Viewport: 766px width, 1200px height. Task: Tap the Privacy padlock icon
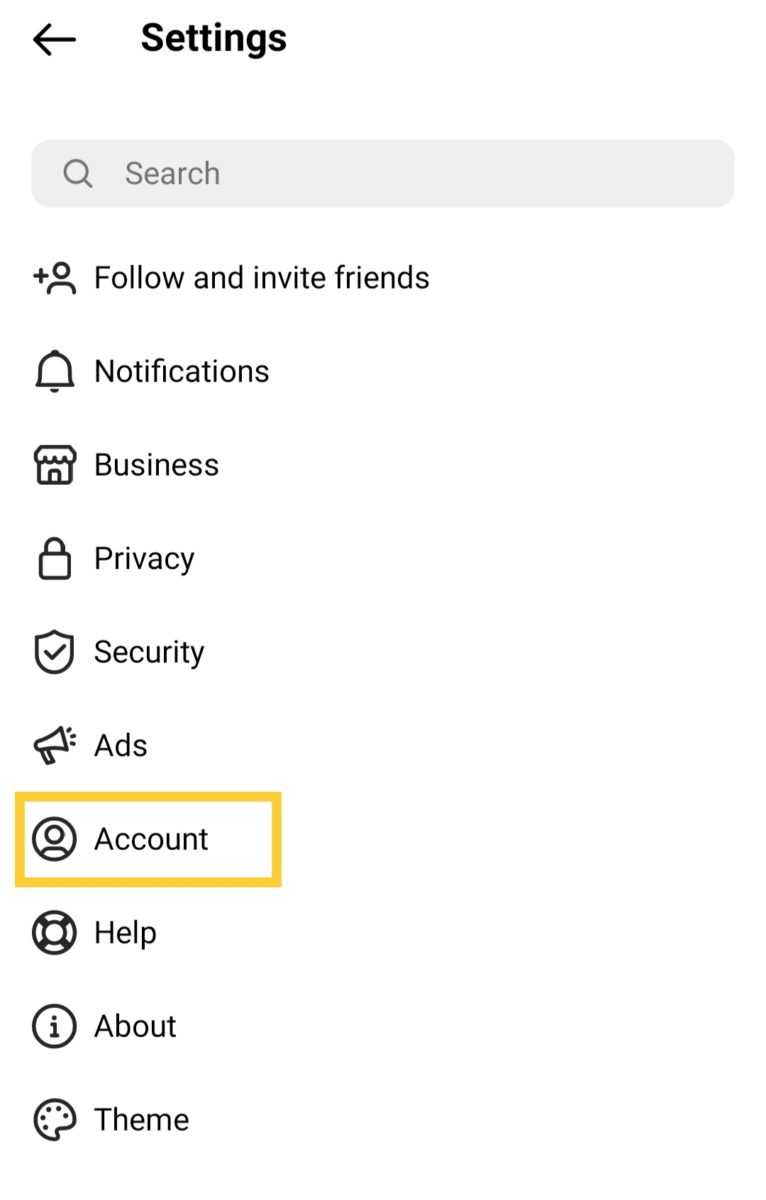pos(54,558)
